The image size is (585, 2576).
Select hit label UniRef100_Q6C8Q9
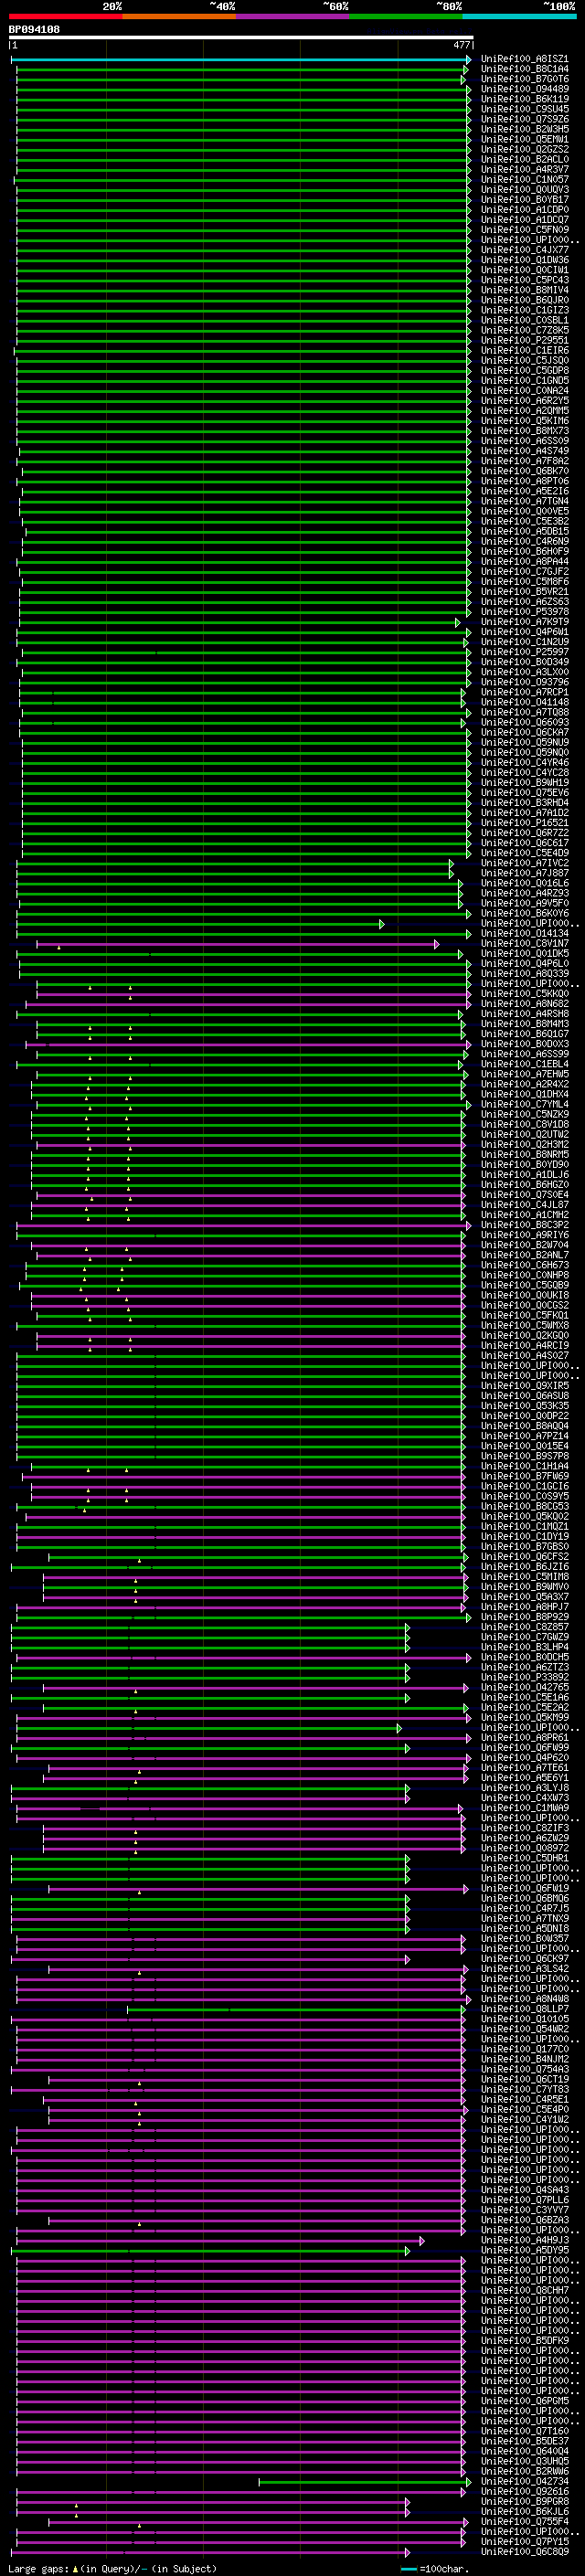[x=524, y=2551]
